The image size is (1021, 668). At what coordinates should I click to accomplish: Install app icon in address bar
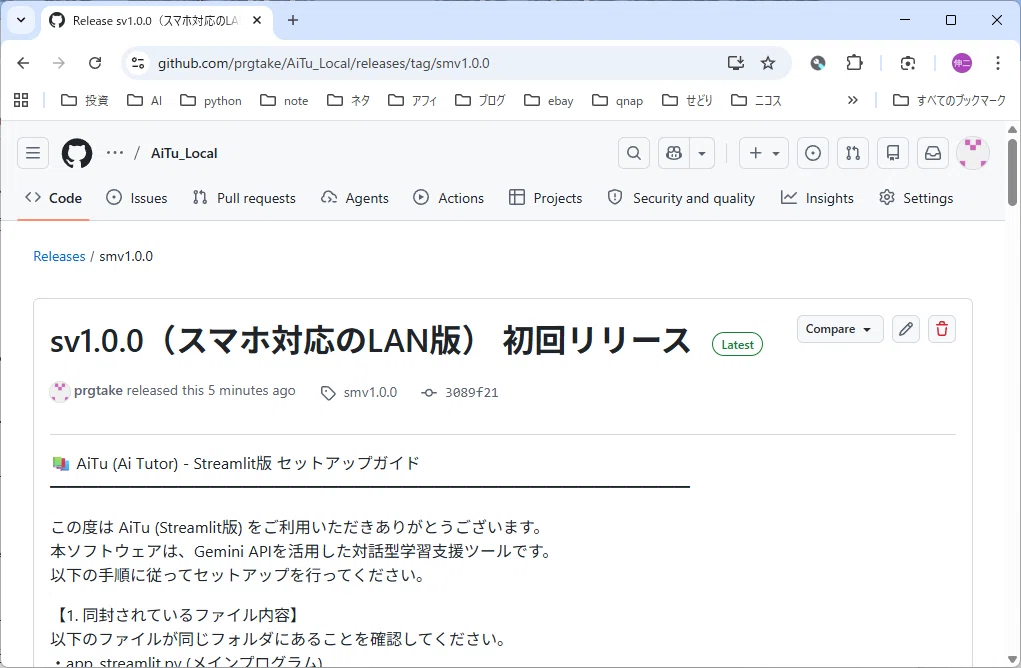(736, 63)
